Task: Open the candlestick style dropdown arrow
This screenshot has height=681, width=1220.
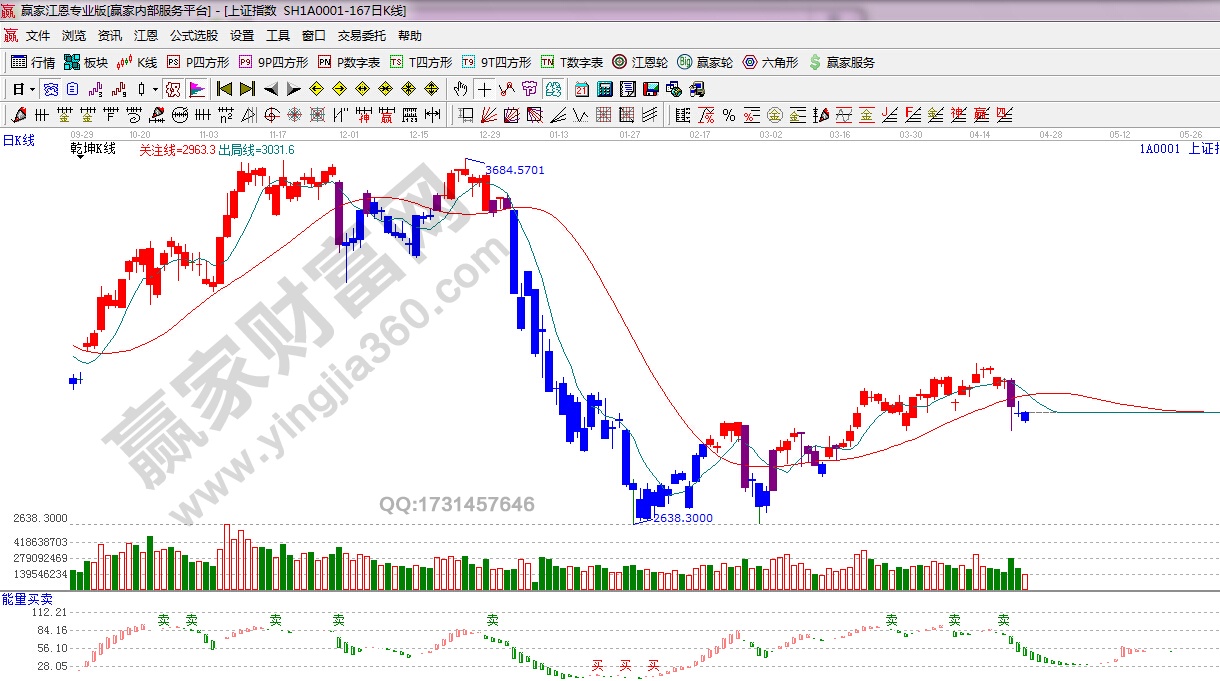Action: click(x=155, y=89)
